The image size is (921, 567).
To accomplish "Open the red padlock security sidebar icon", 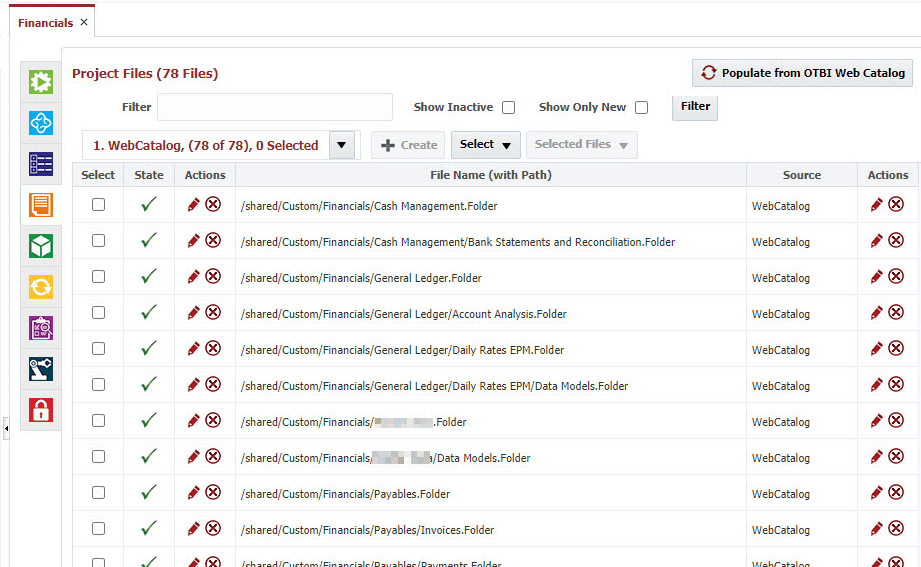I will pyautogui.click(x=41, y=410).
